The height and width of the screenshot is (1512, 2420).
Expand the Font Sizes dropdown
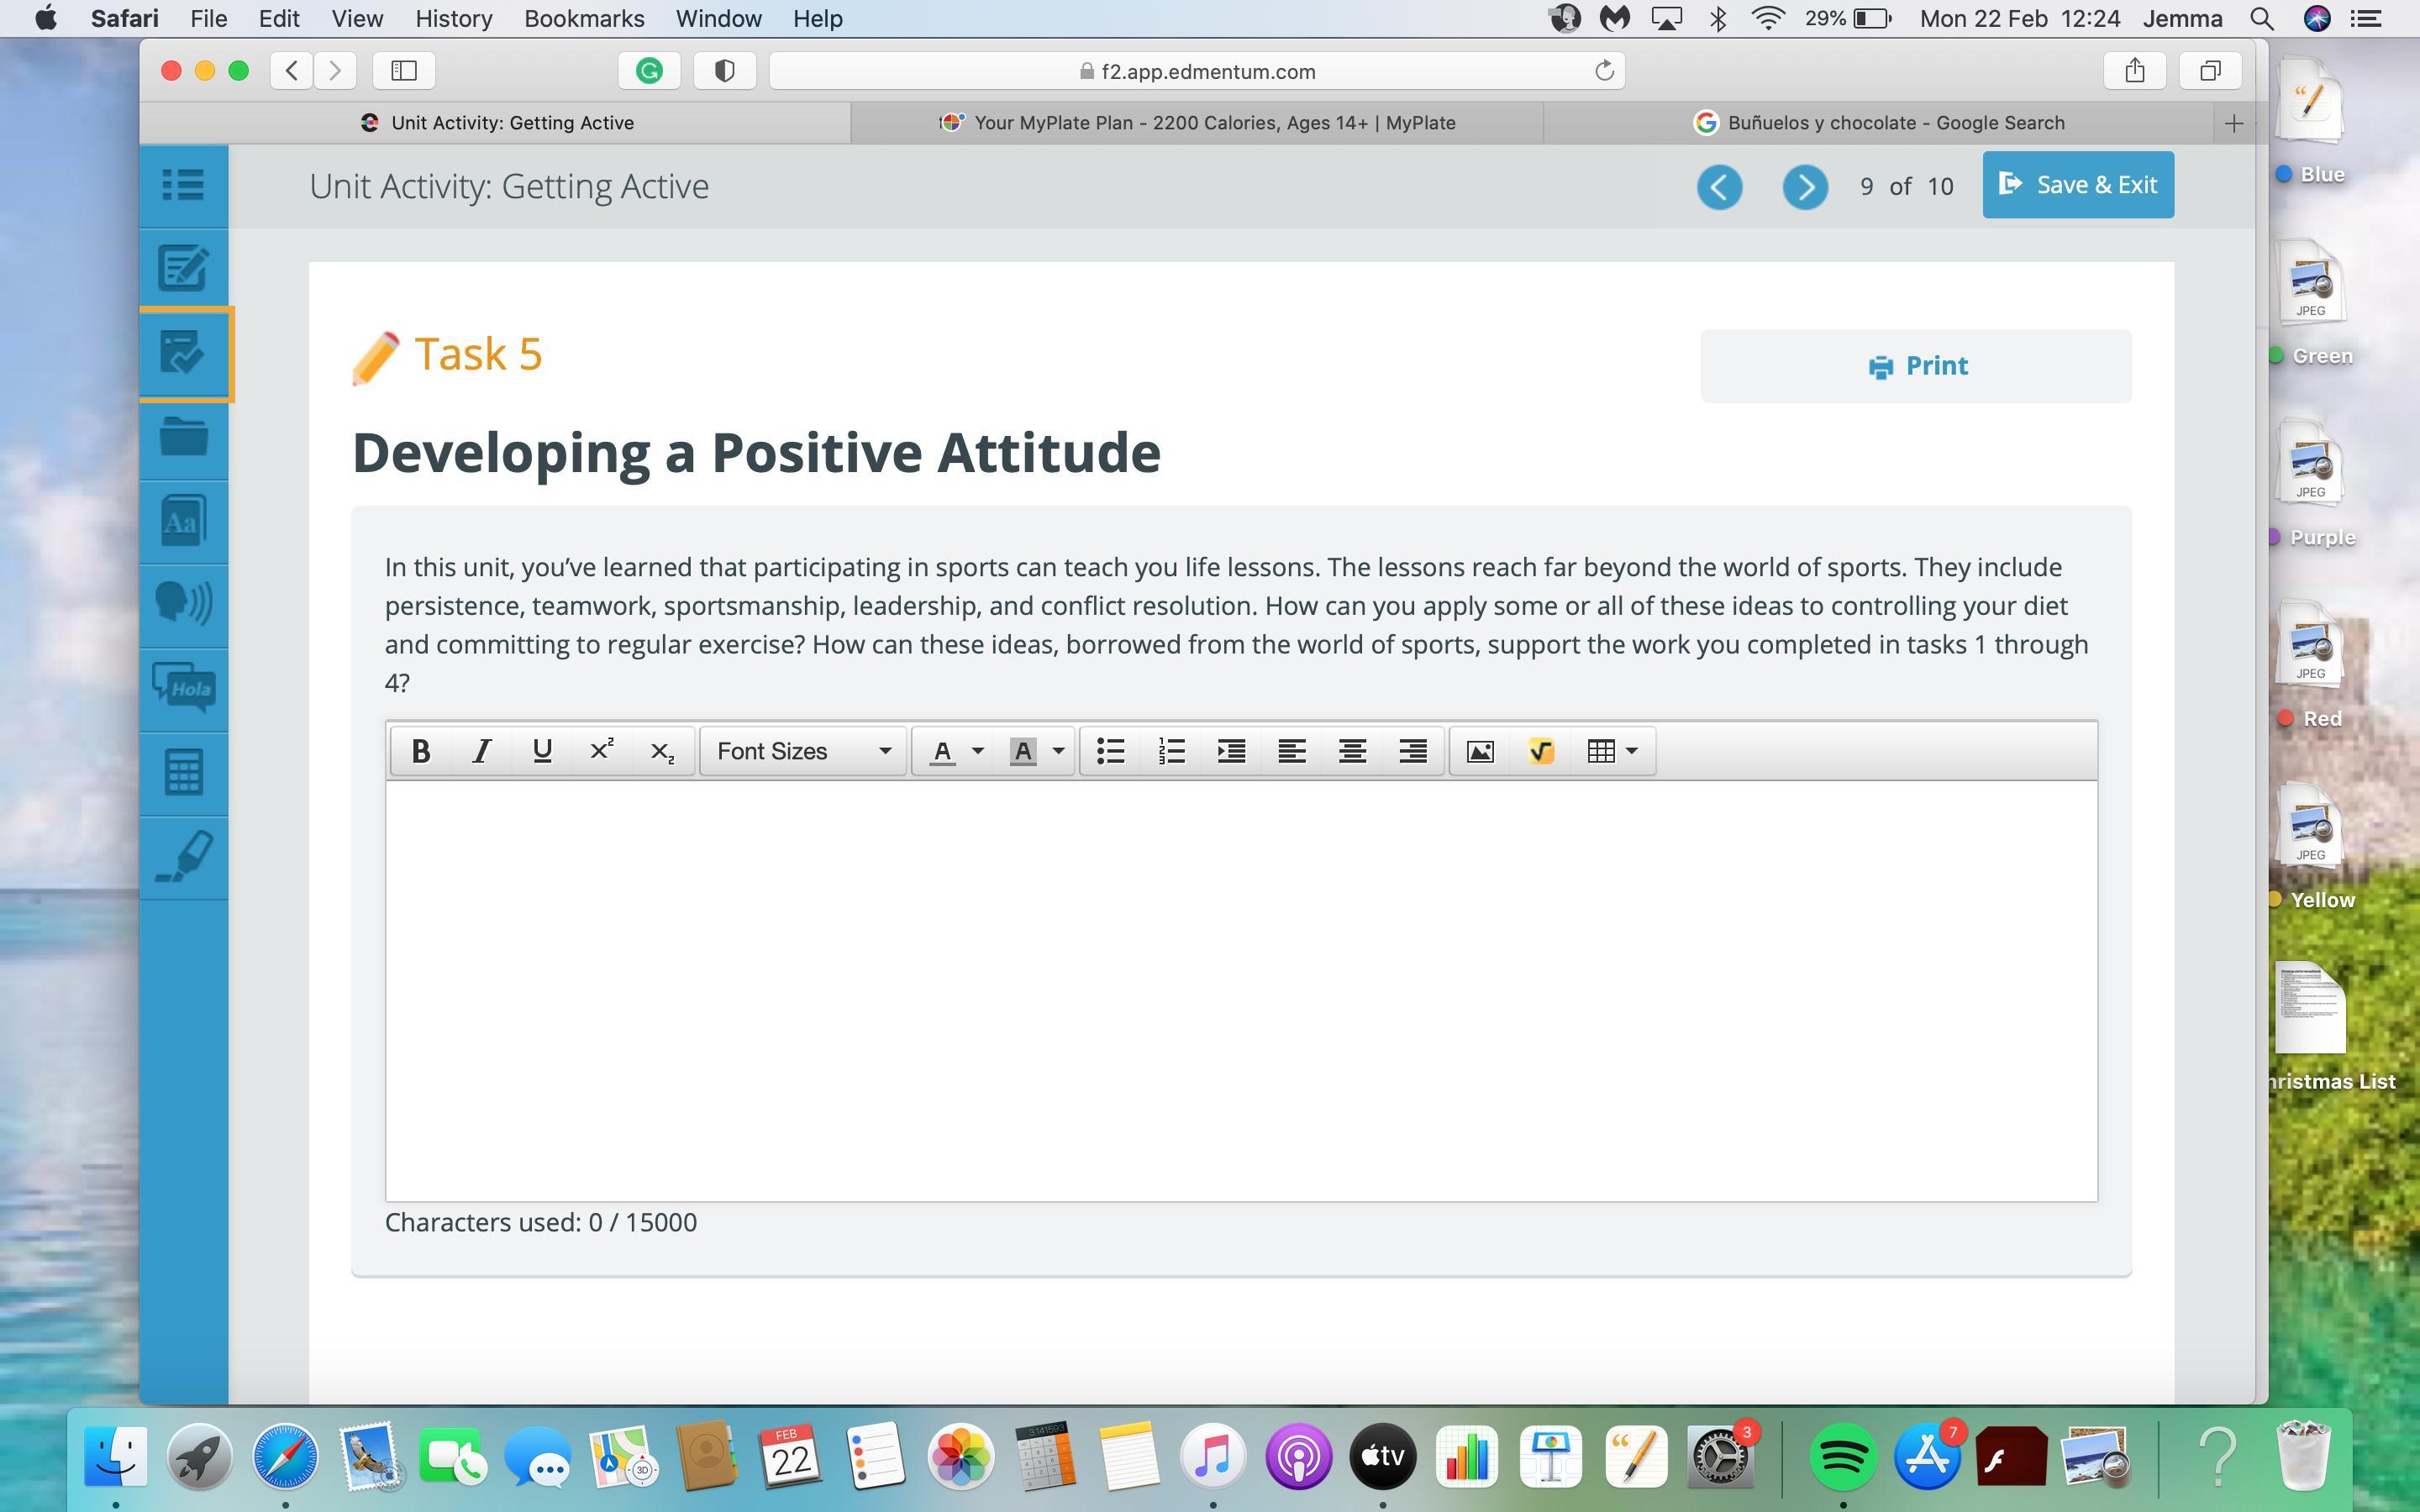(x=803, y=751)
